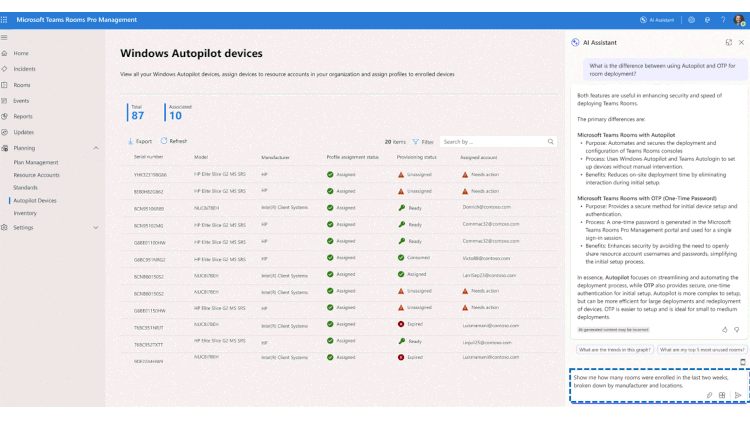
Task: Refresh the device list
Action: [174, 141]
